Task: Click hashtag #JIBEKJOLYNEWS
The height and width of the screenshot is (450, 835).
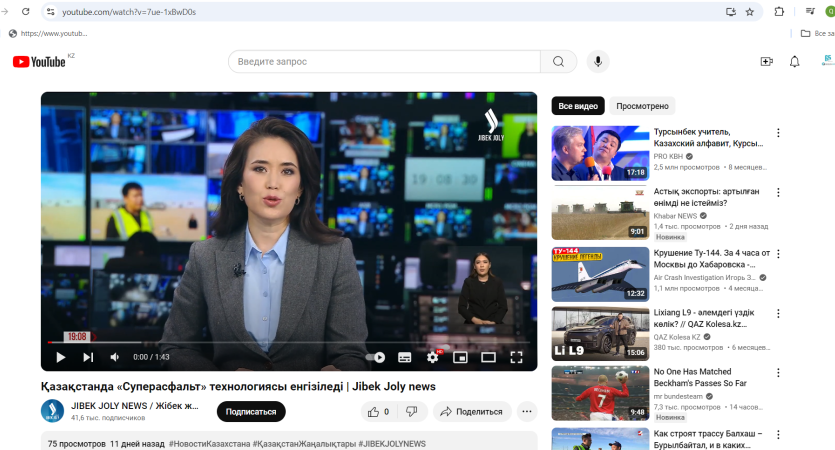Action: pos(392,444)
